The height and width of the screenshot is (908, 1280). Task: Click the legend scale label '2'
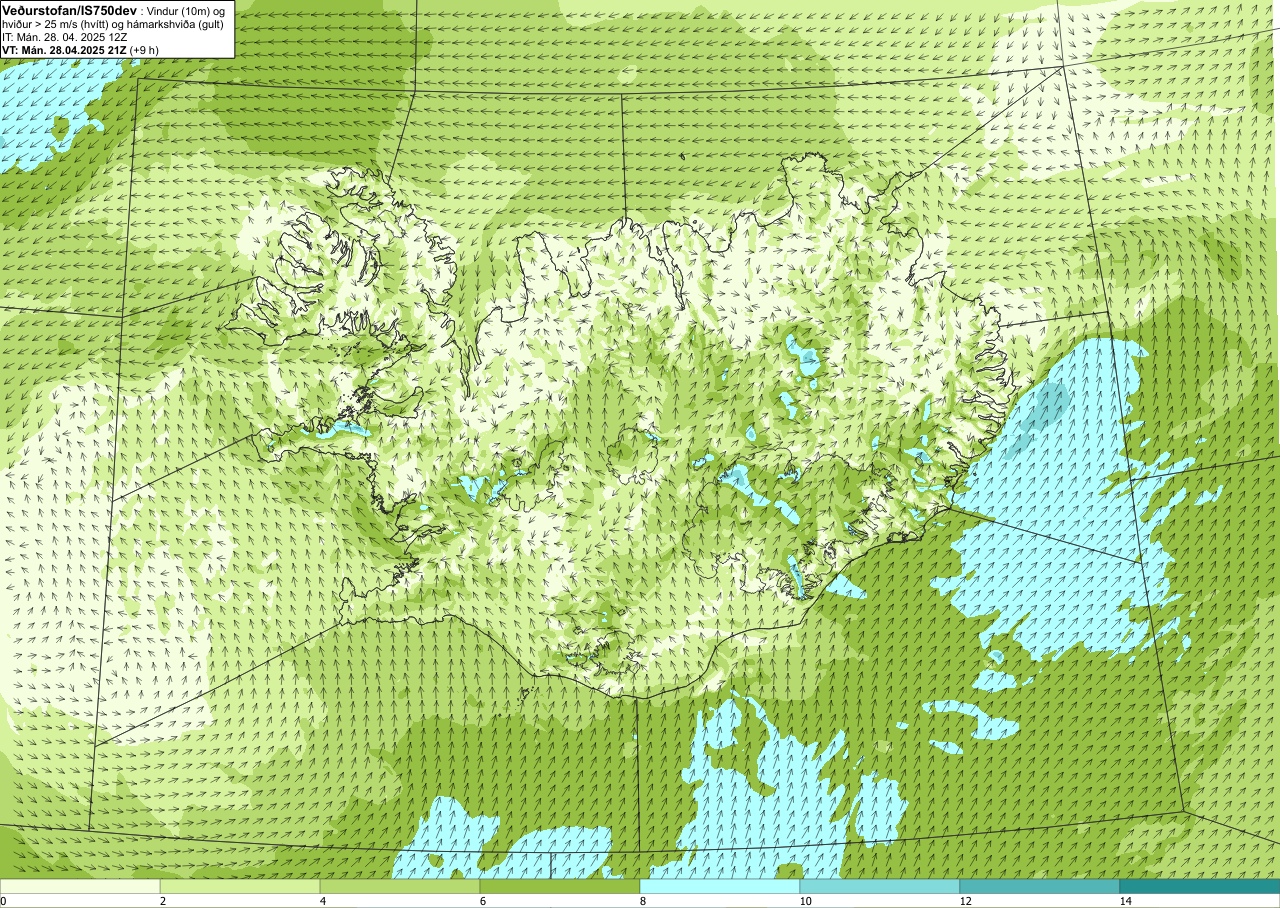(x=163, y=901)
